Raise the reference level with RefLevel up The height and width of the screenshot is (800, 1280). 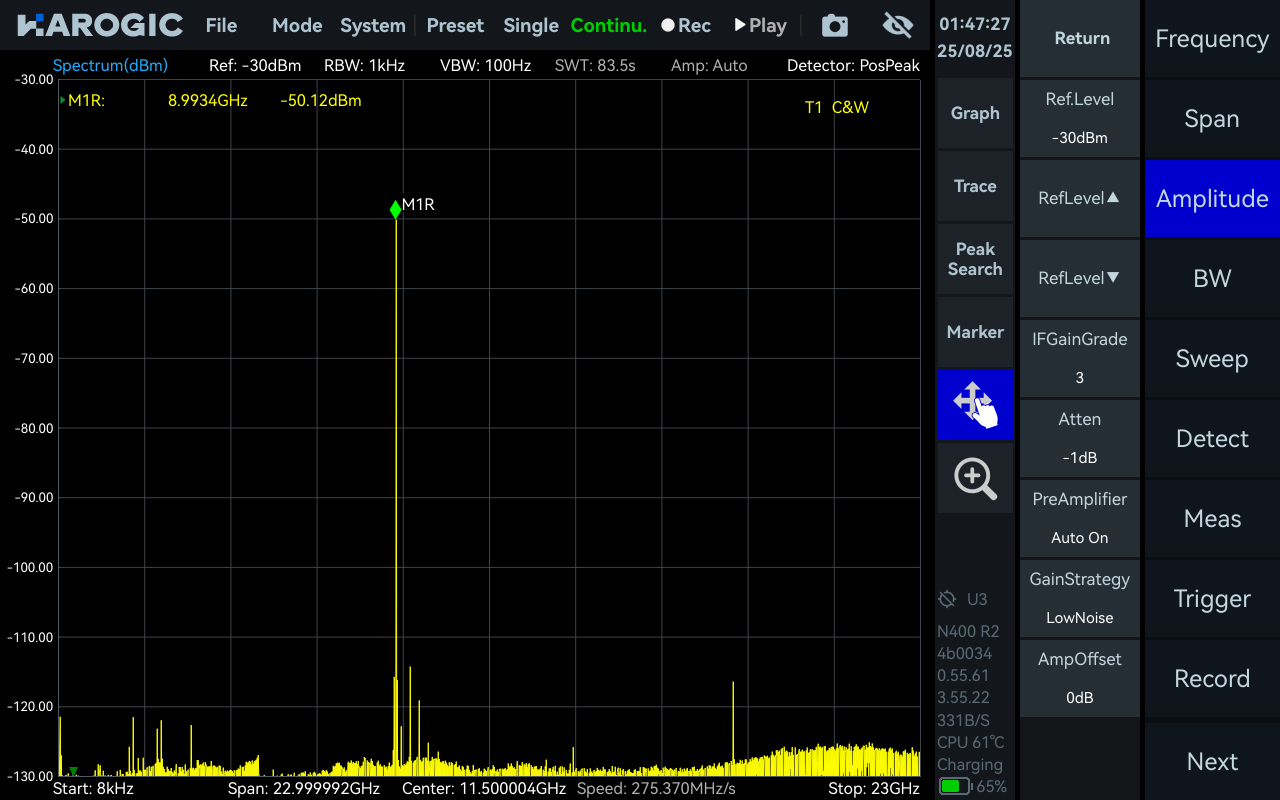(1080, 198)
